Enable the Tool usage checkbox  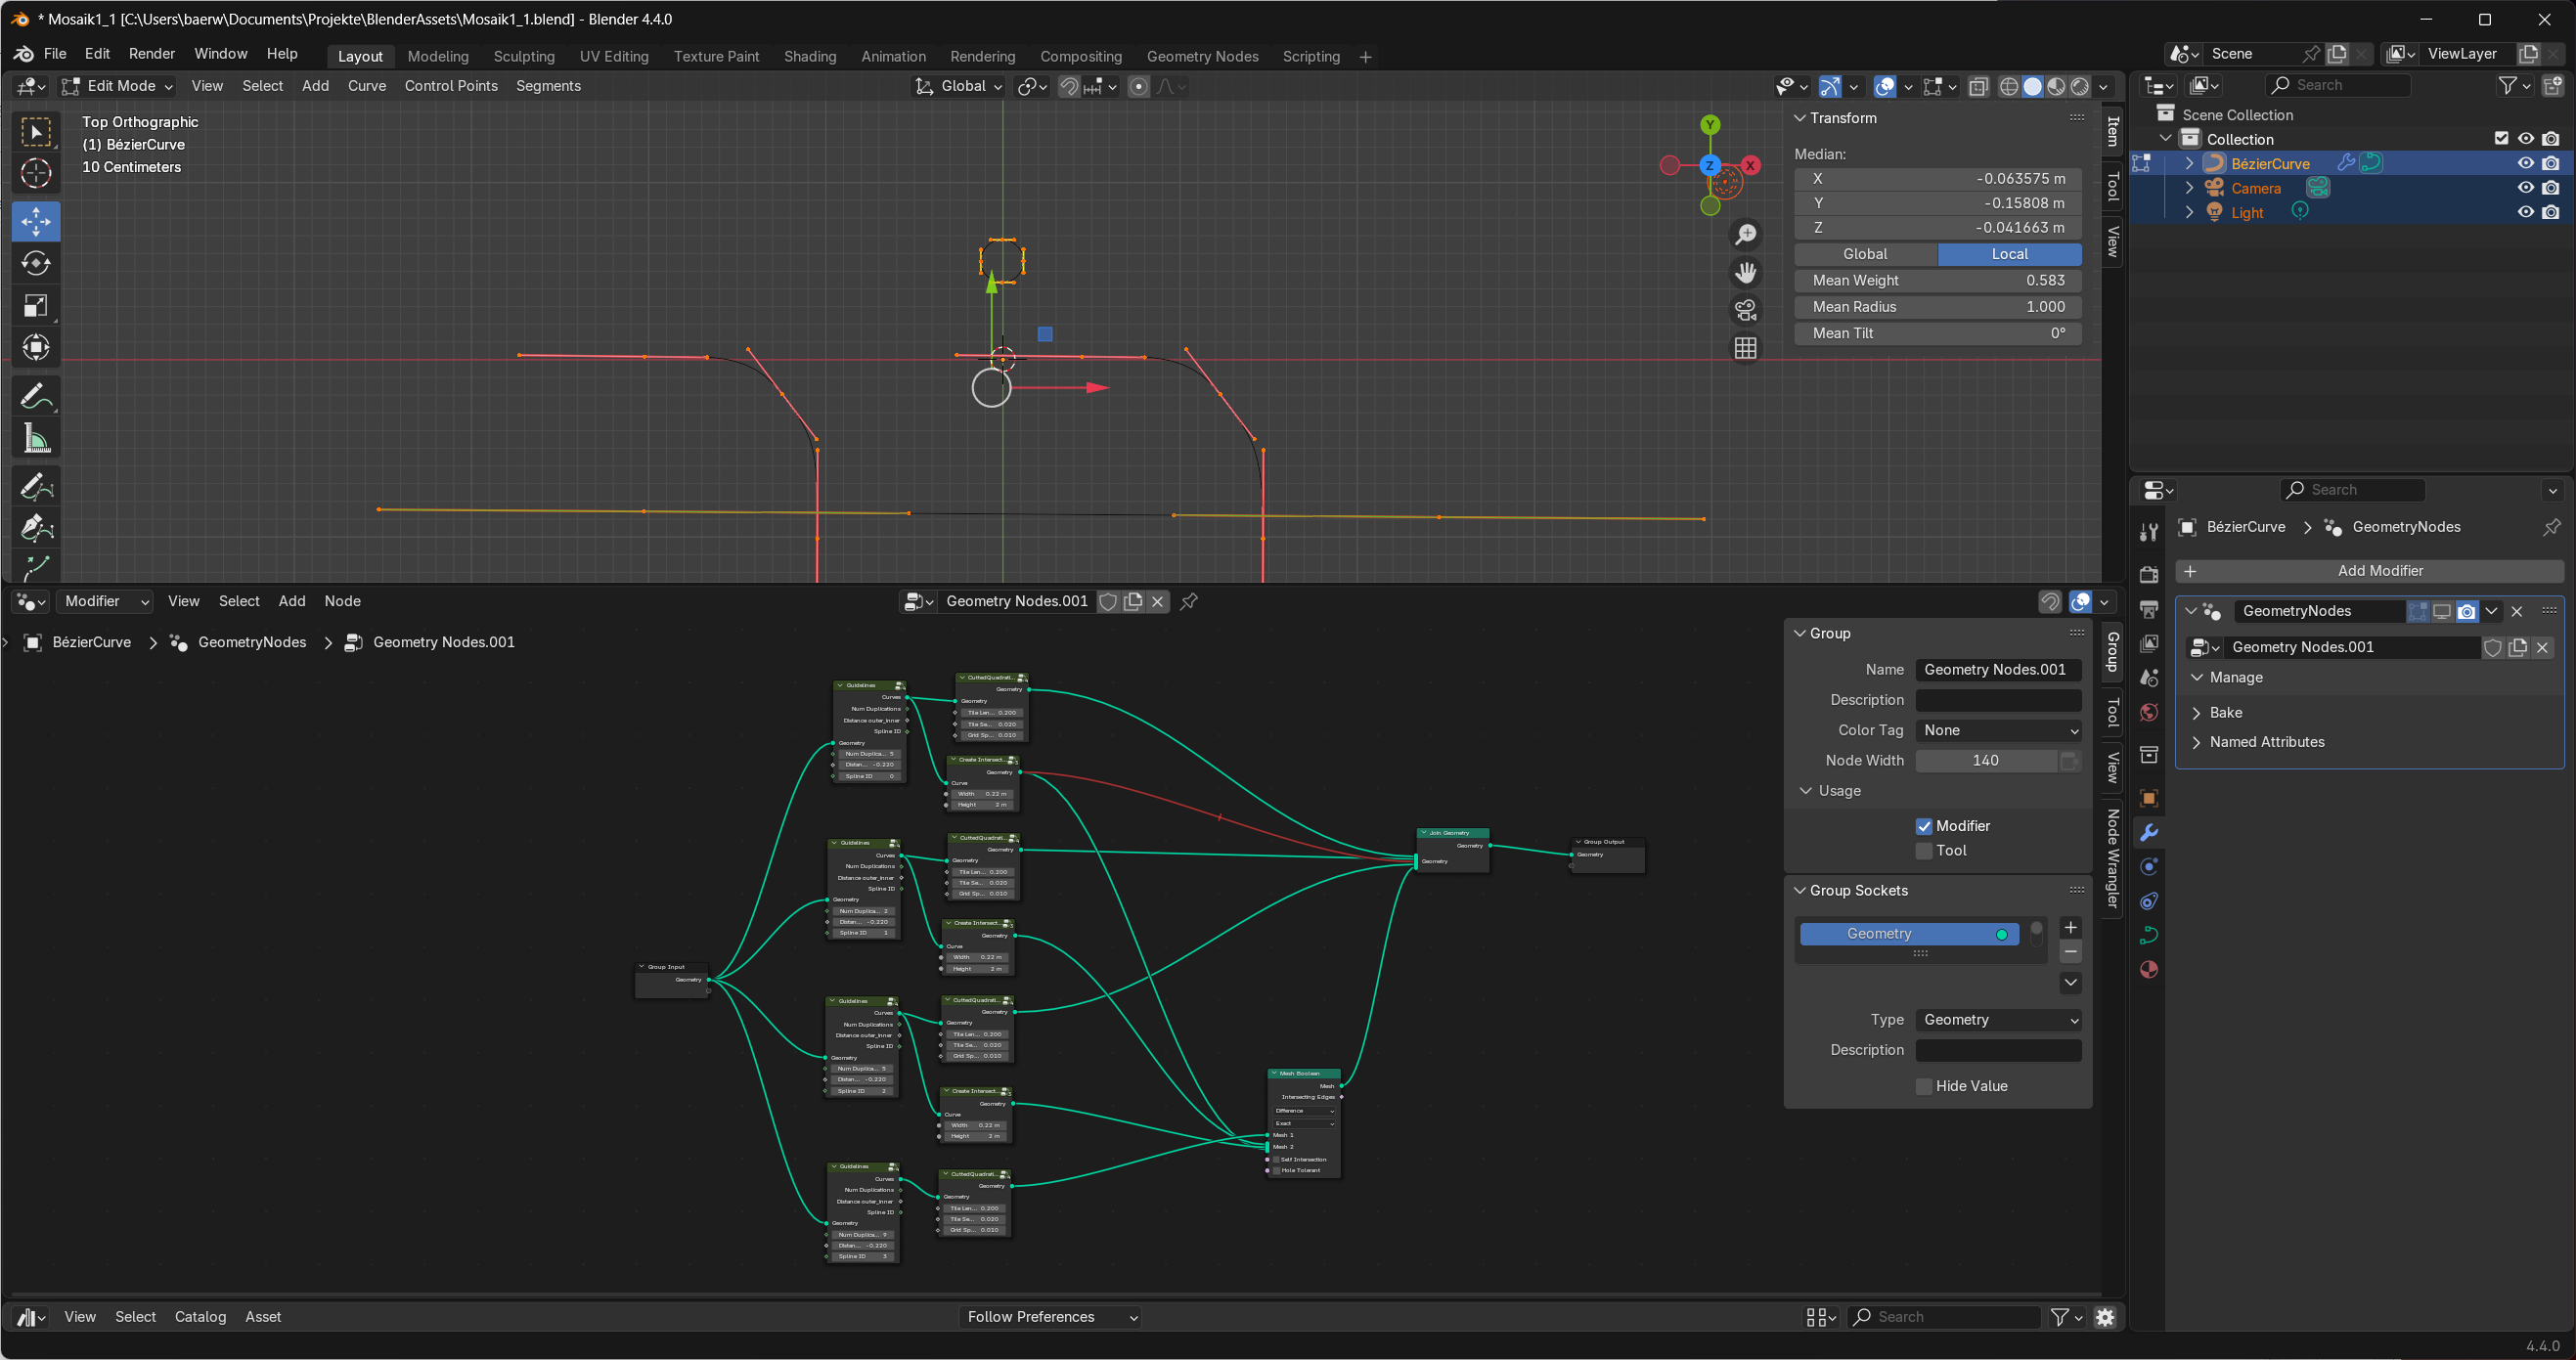(1923, 850)
